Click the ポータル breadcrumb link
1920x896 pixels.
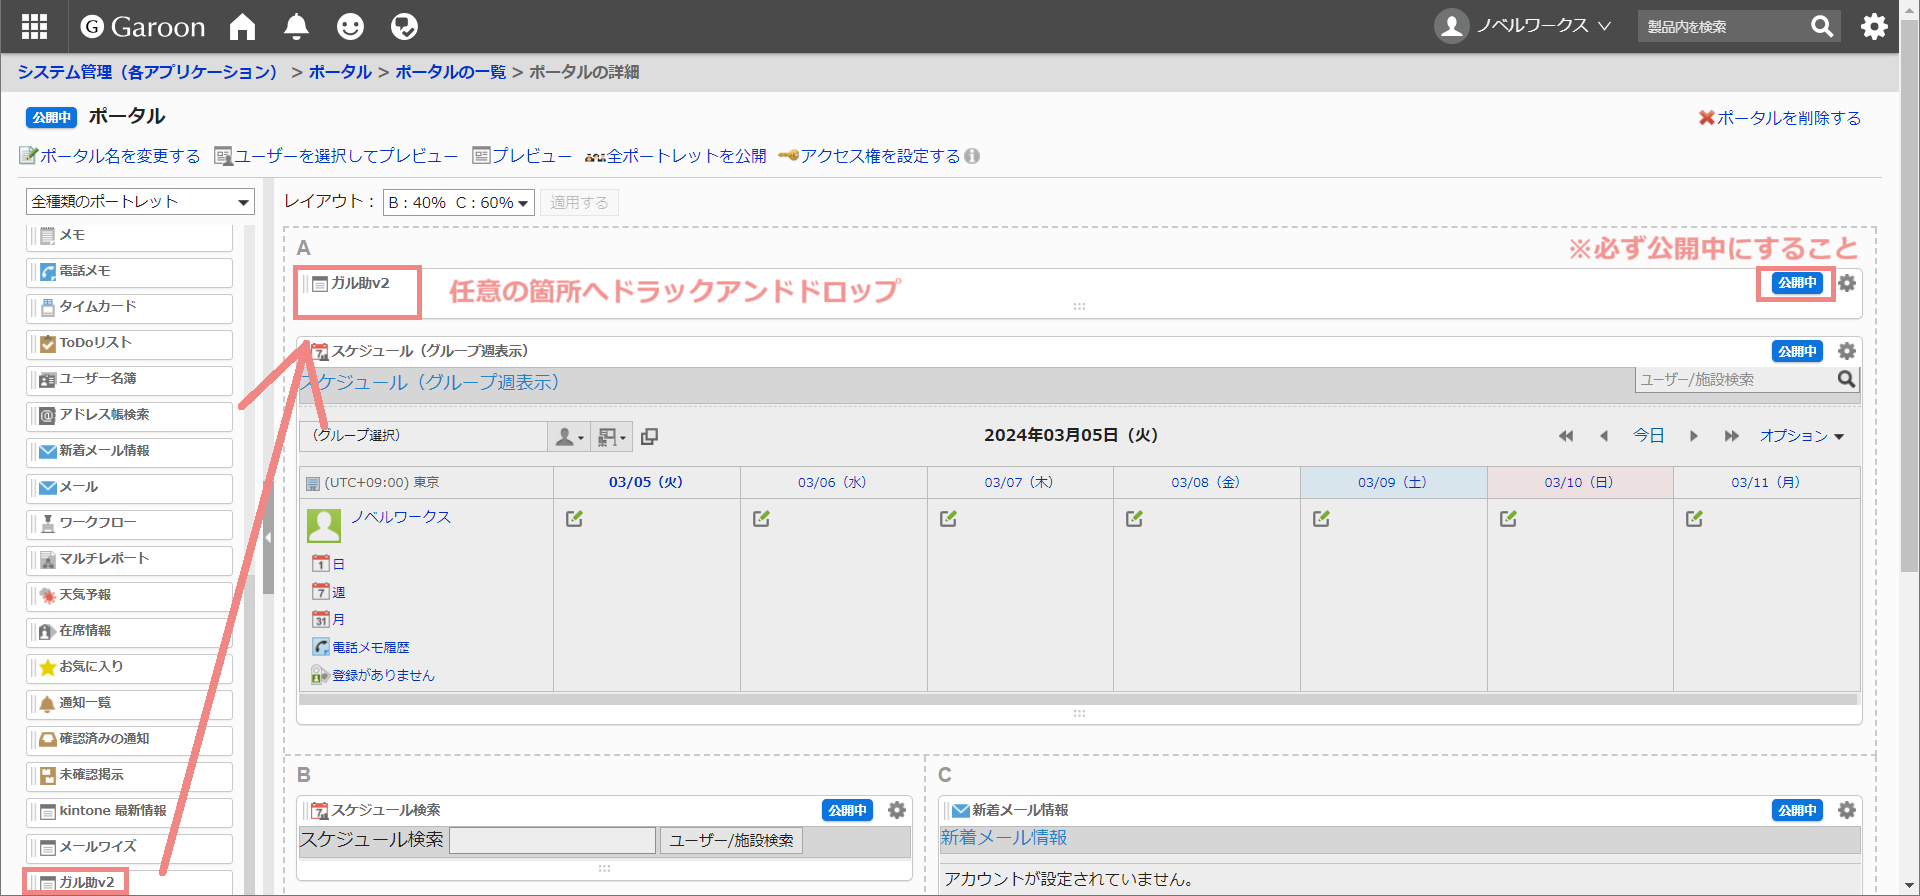(340, 72)
